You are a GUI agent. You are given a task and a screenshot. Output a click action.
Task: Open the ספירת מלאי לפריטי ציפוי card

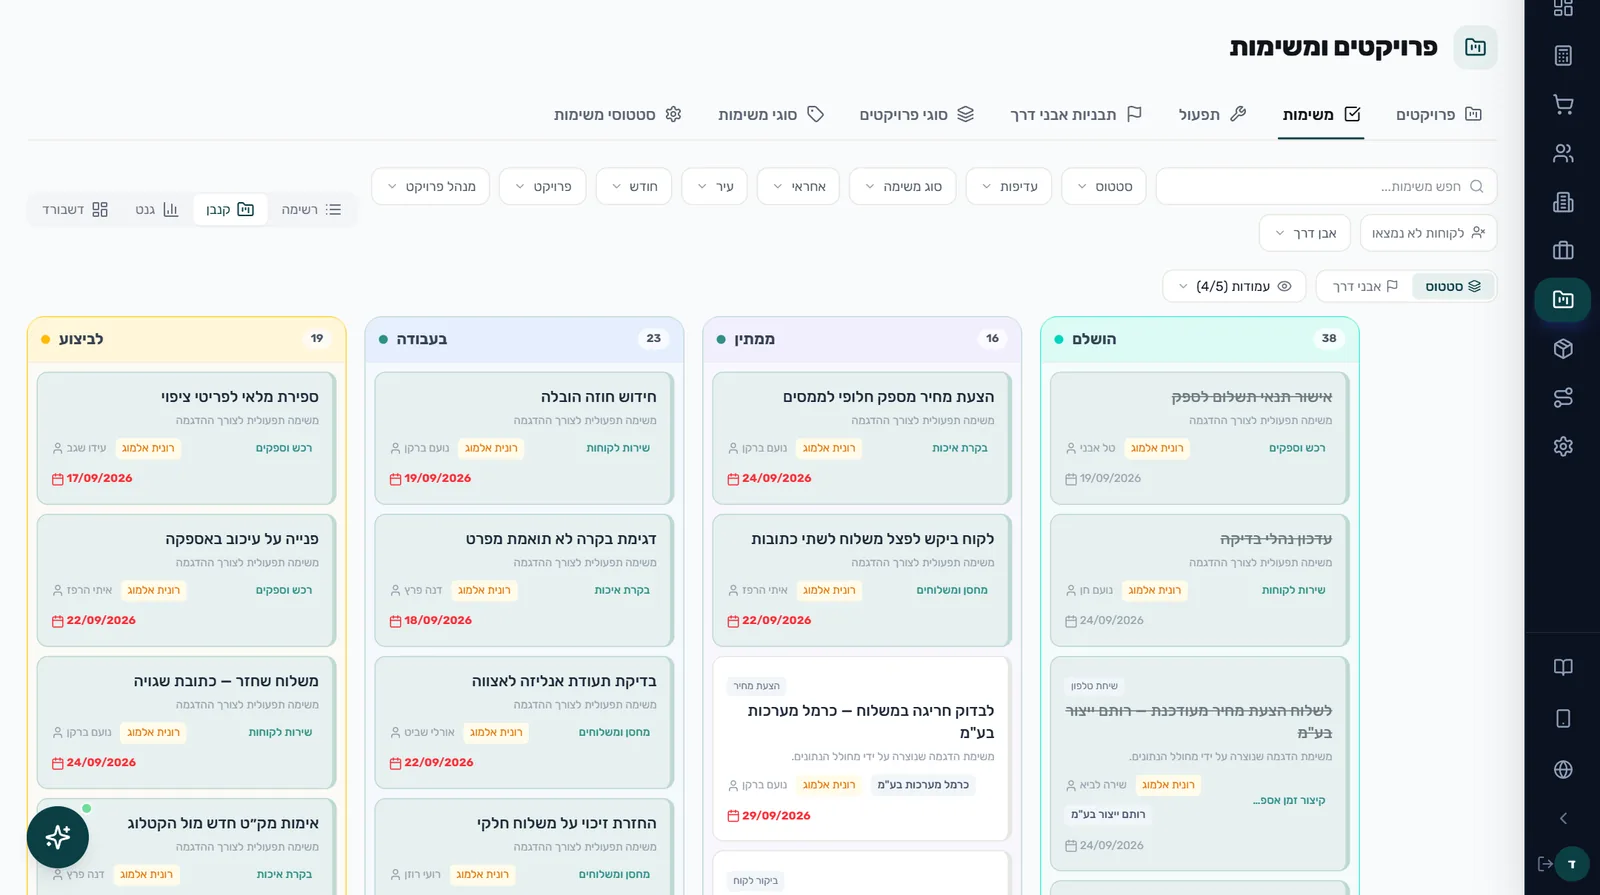[186, 438]
